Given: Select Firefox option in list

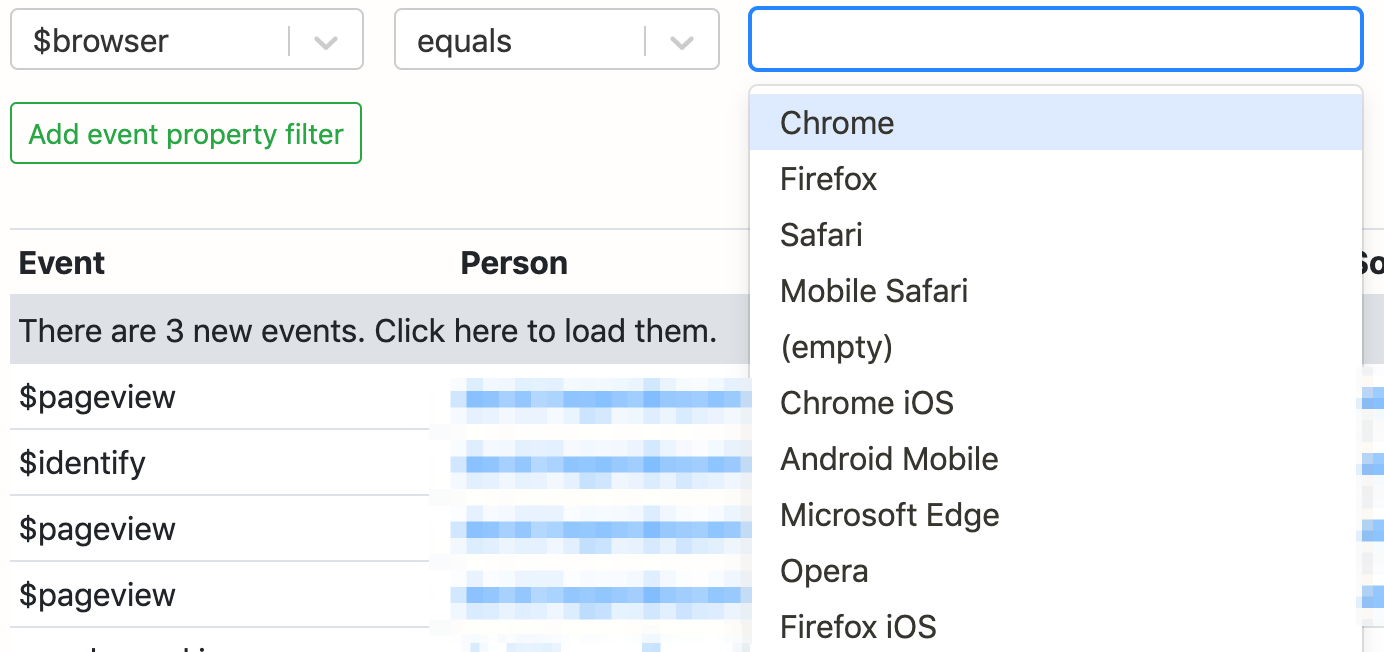Looking at the screenshot, I should 828,179.
